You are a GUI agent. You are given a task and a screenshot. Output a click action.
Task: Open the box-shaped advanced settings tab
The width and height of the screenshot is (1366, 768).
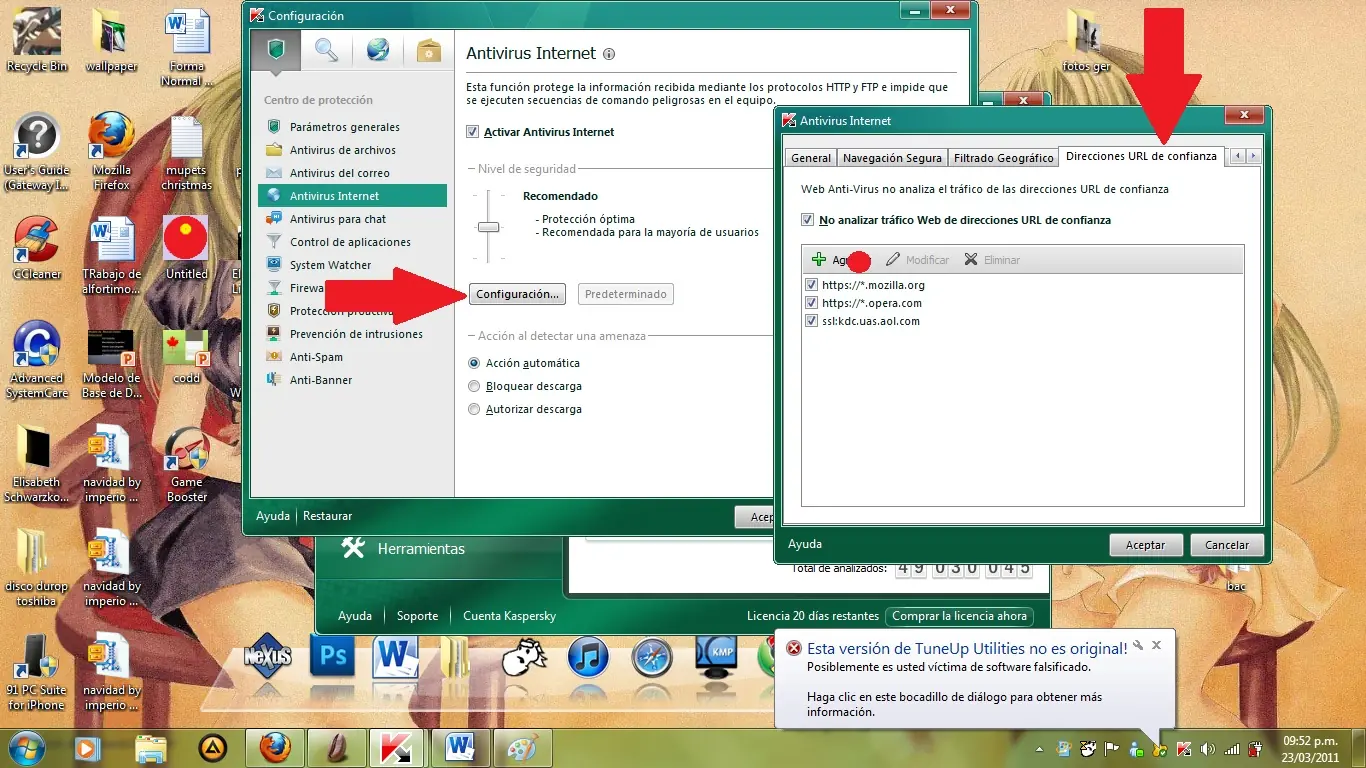pyautogui.click(x=429, y=50)
